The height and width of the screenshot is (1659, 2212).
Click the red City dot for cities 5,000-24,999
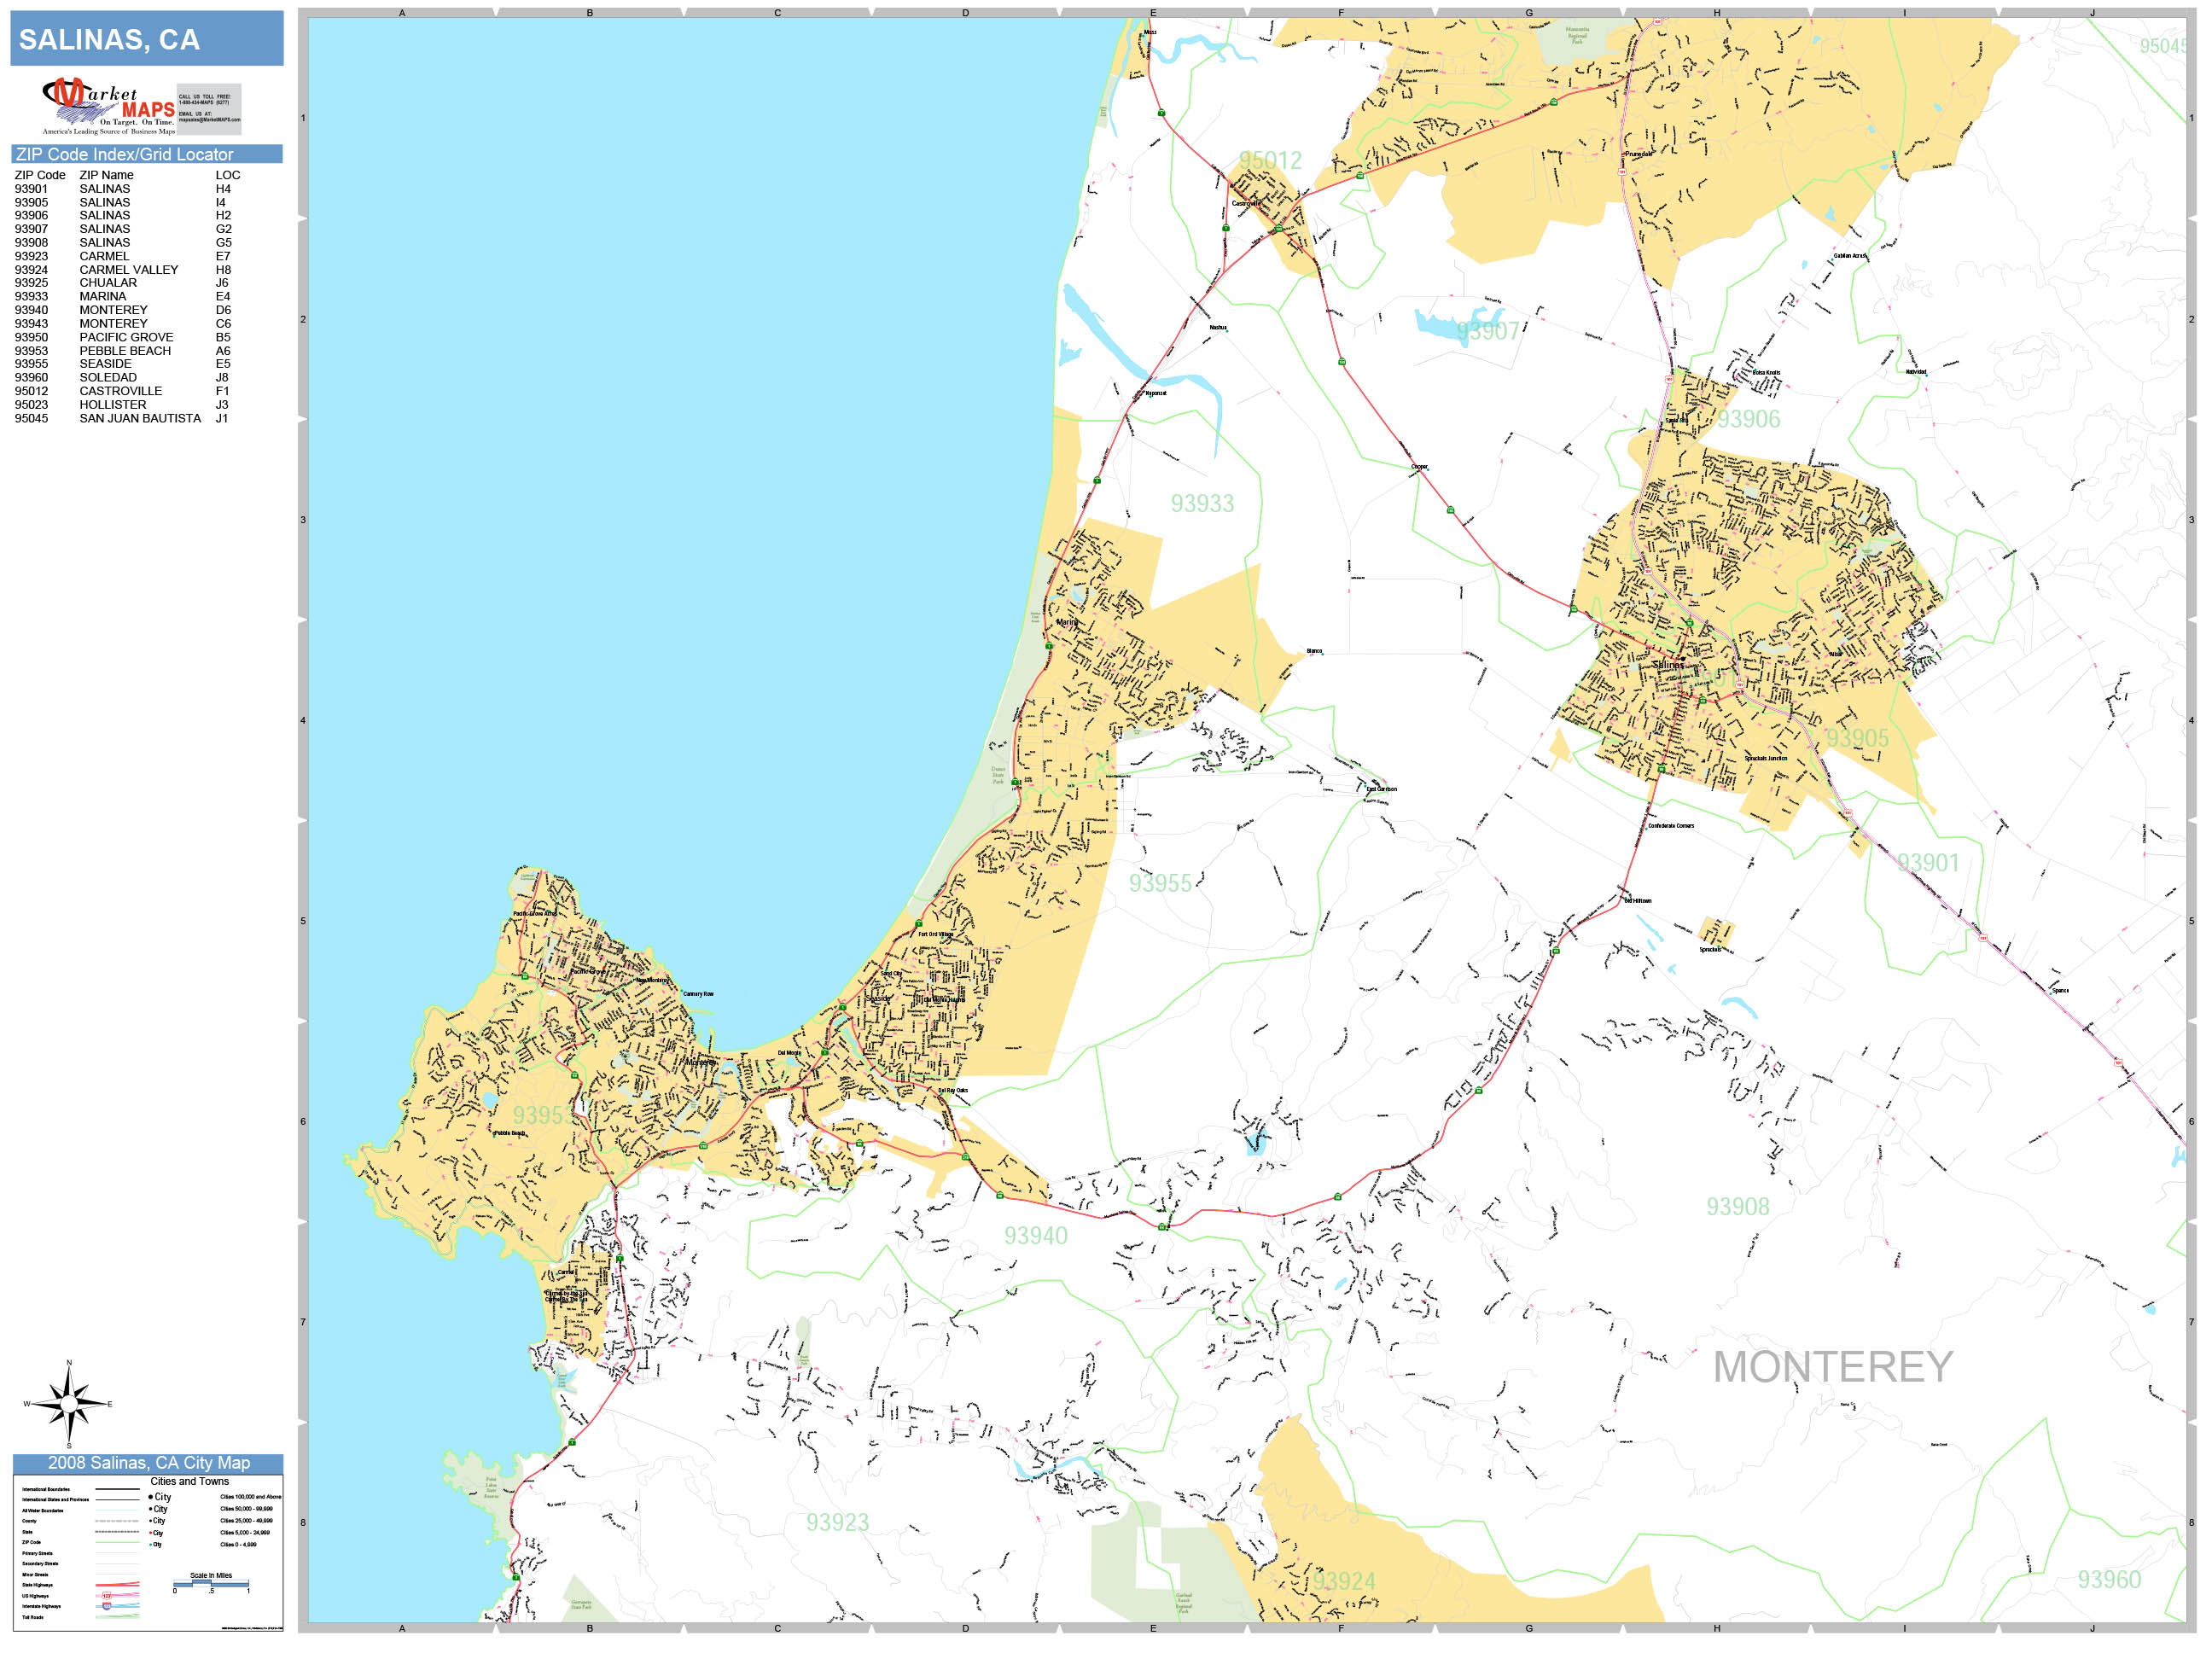click(151, 1533)
